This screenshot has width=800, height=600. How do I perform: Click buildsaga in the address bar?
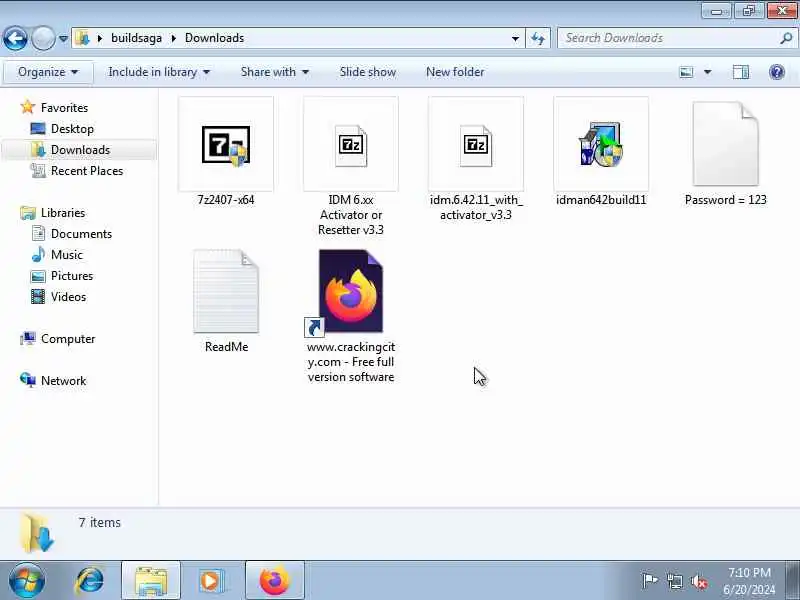click(x=136, y=38)
